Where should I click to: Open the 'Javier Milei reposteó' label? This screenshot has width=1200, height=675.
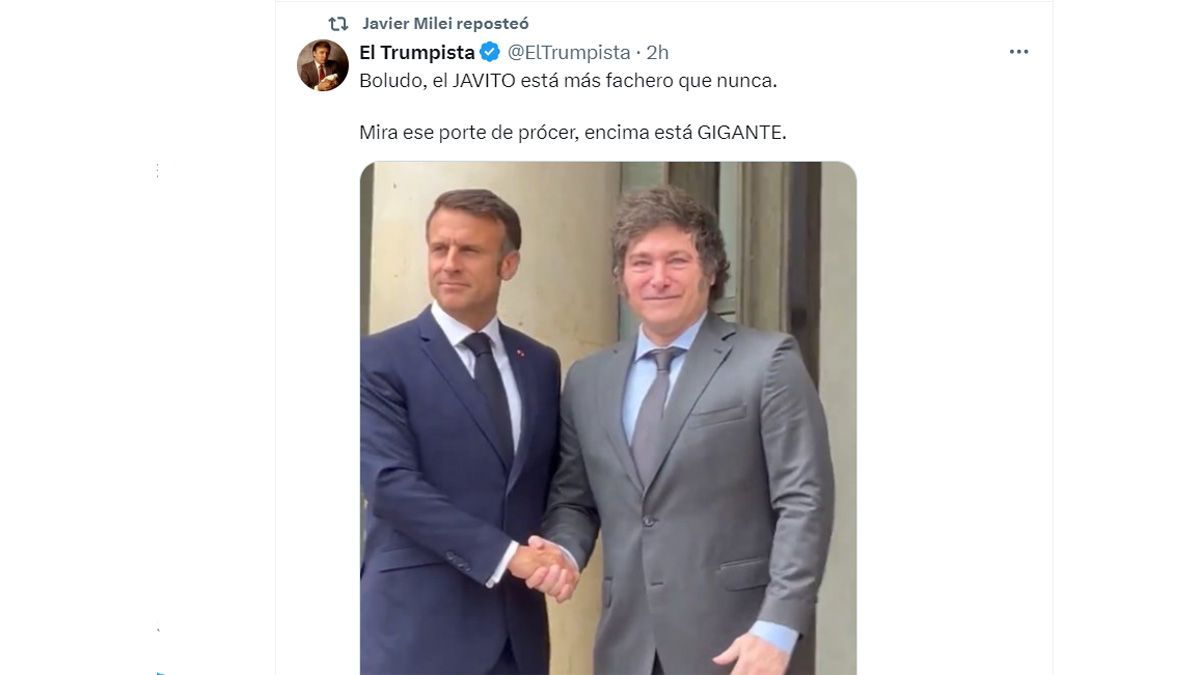(445, 23)
